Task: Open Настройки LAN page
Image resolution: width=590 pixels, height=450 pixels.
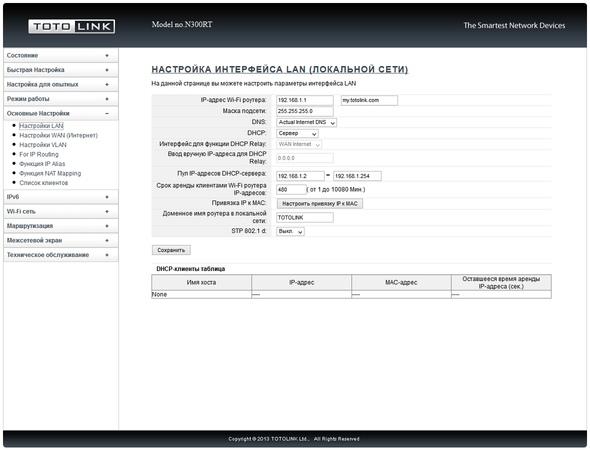Action: pos(41,126)
